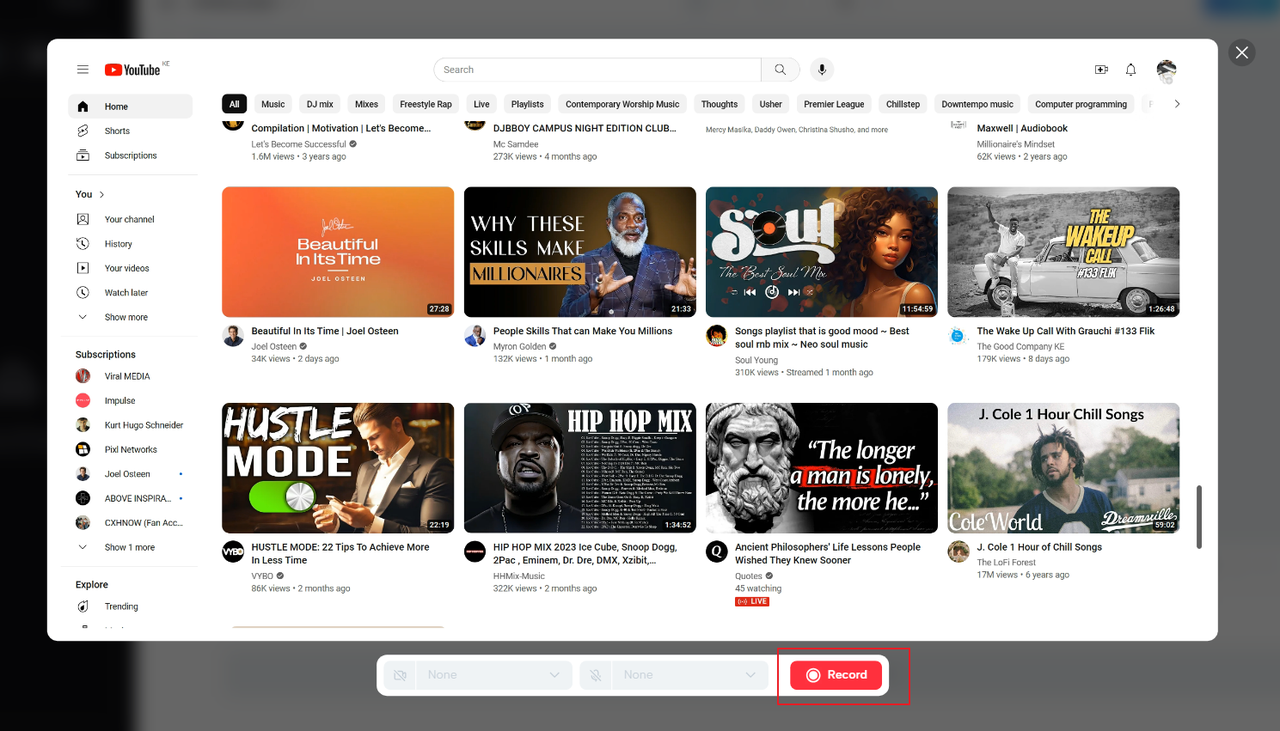Start voice search with the microphone

tap(822, 70)
